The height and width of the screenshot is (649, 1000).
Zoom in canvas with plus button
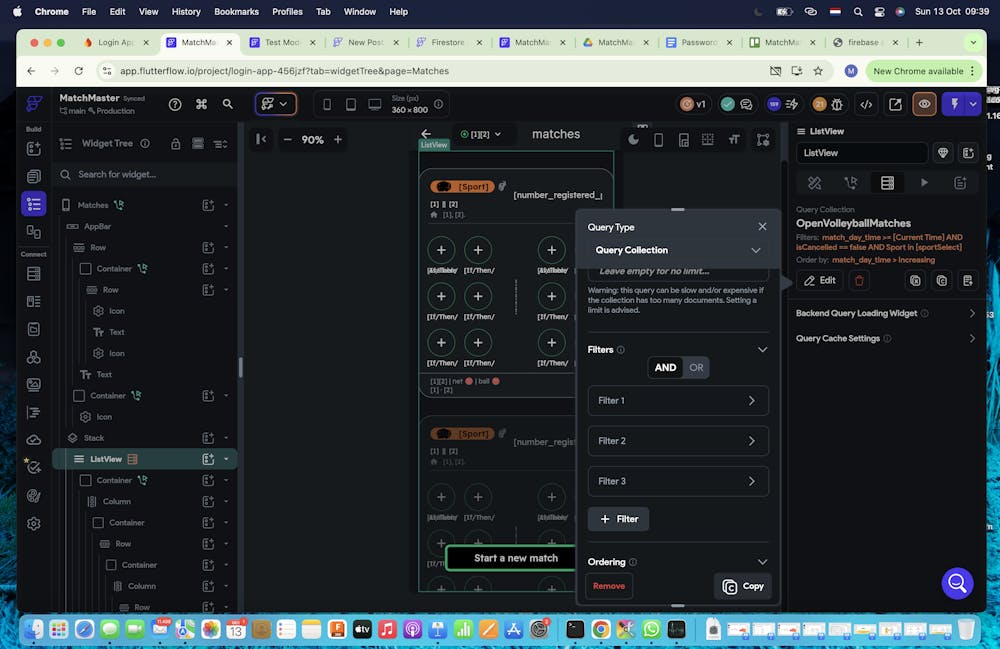(x=338, y=139)
